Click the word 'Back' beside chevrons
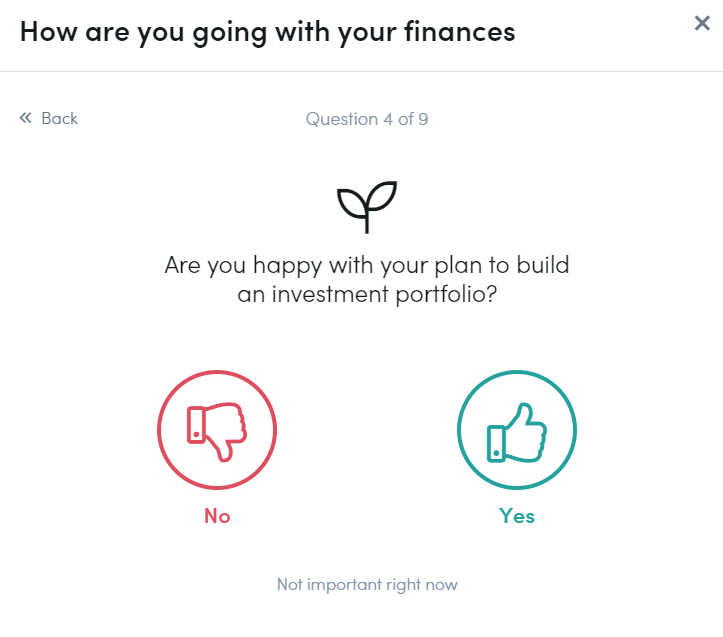Screen dimensions: 723x637 click(59, 119)
